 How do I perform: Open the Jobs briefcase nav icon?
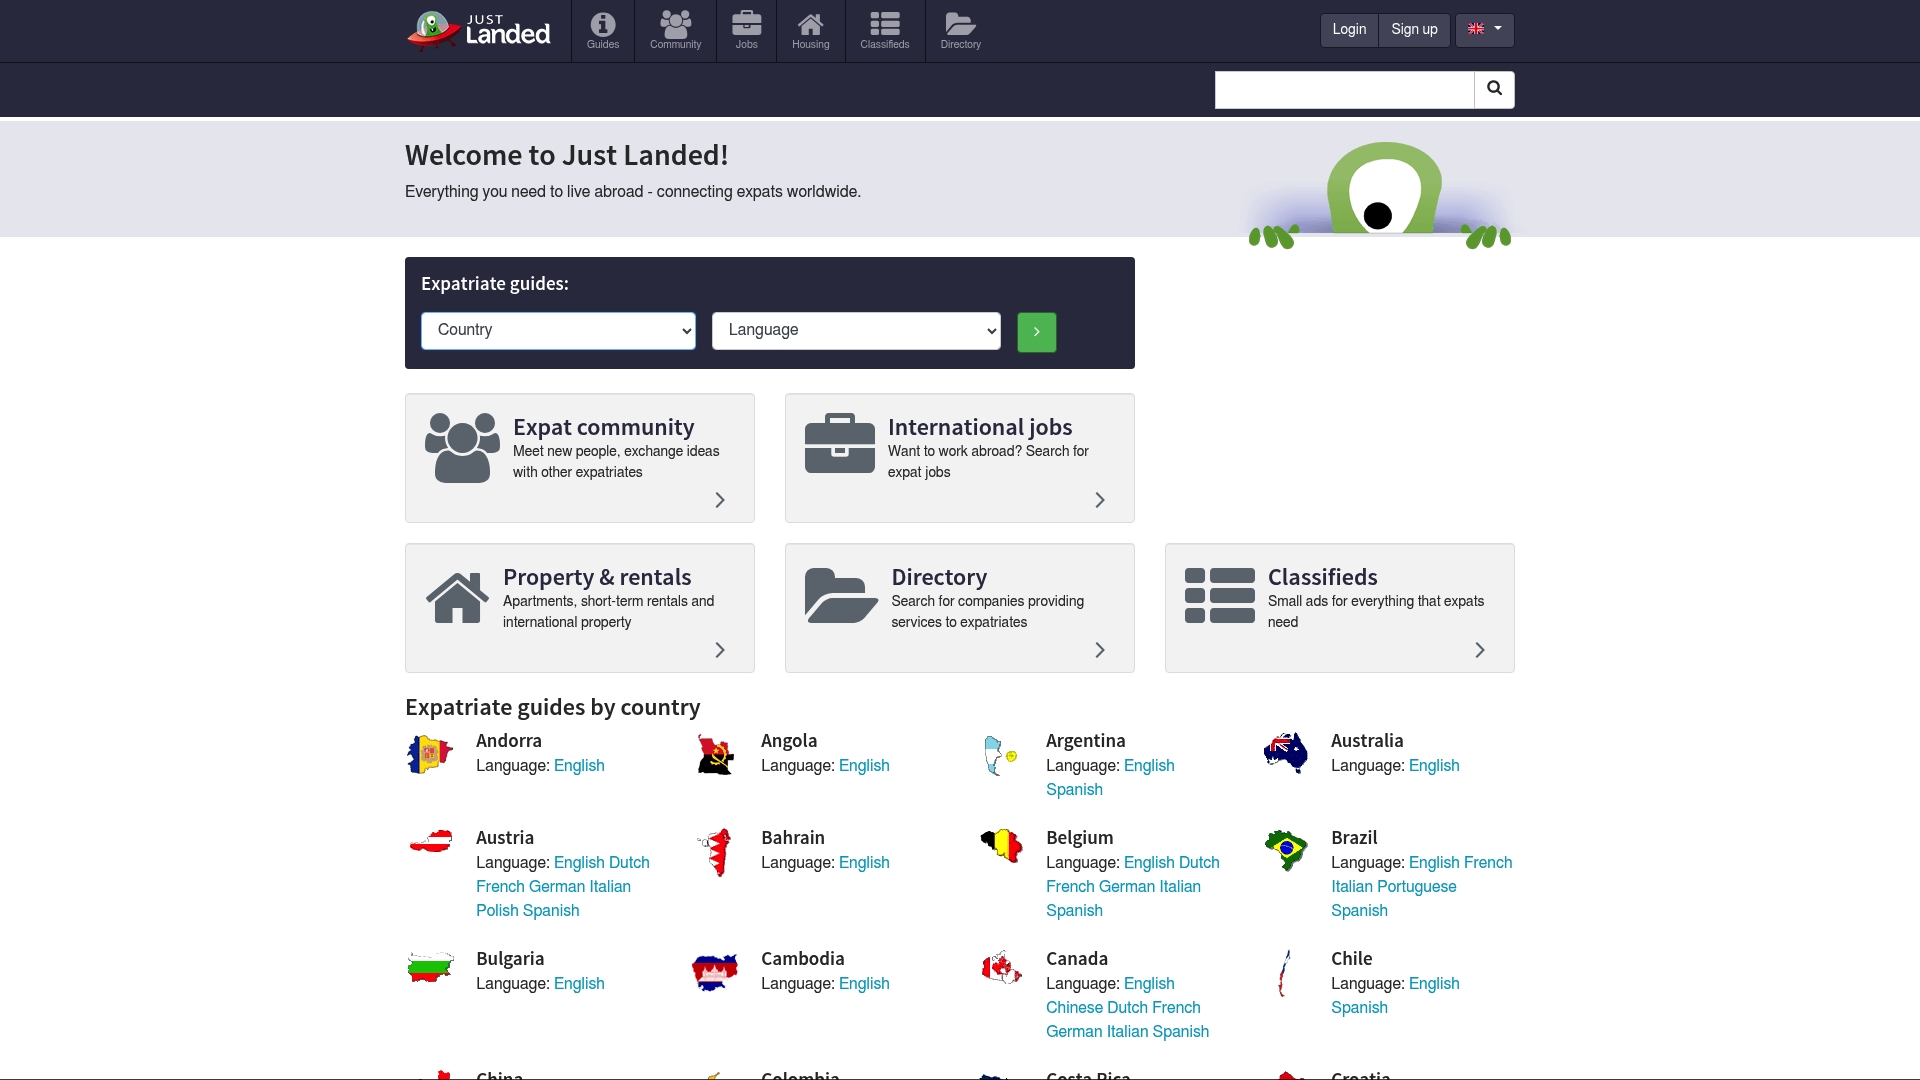[747, 31]
